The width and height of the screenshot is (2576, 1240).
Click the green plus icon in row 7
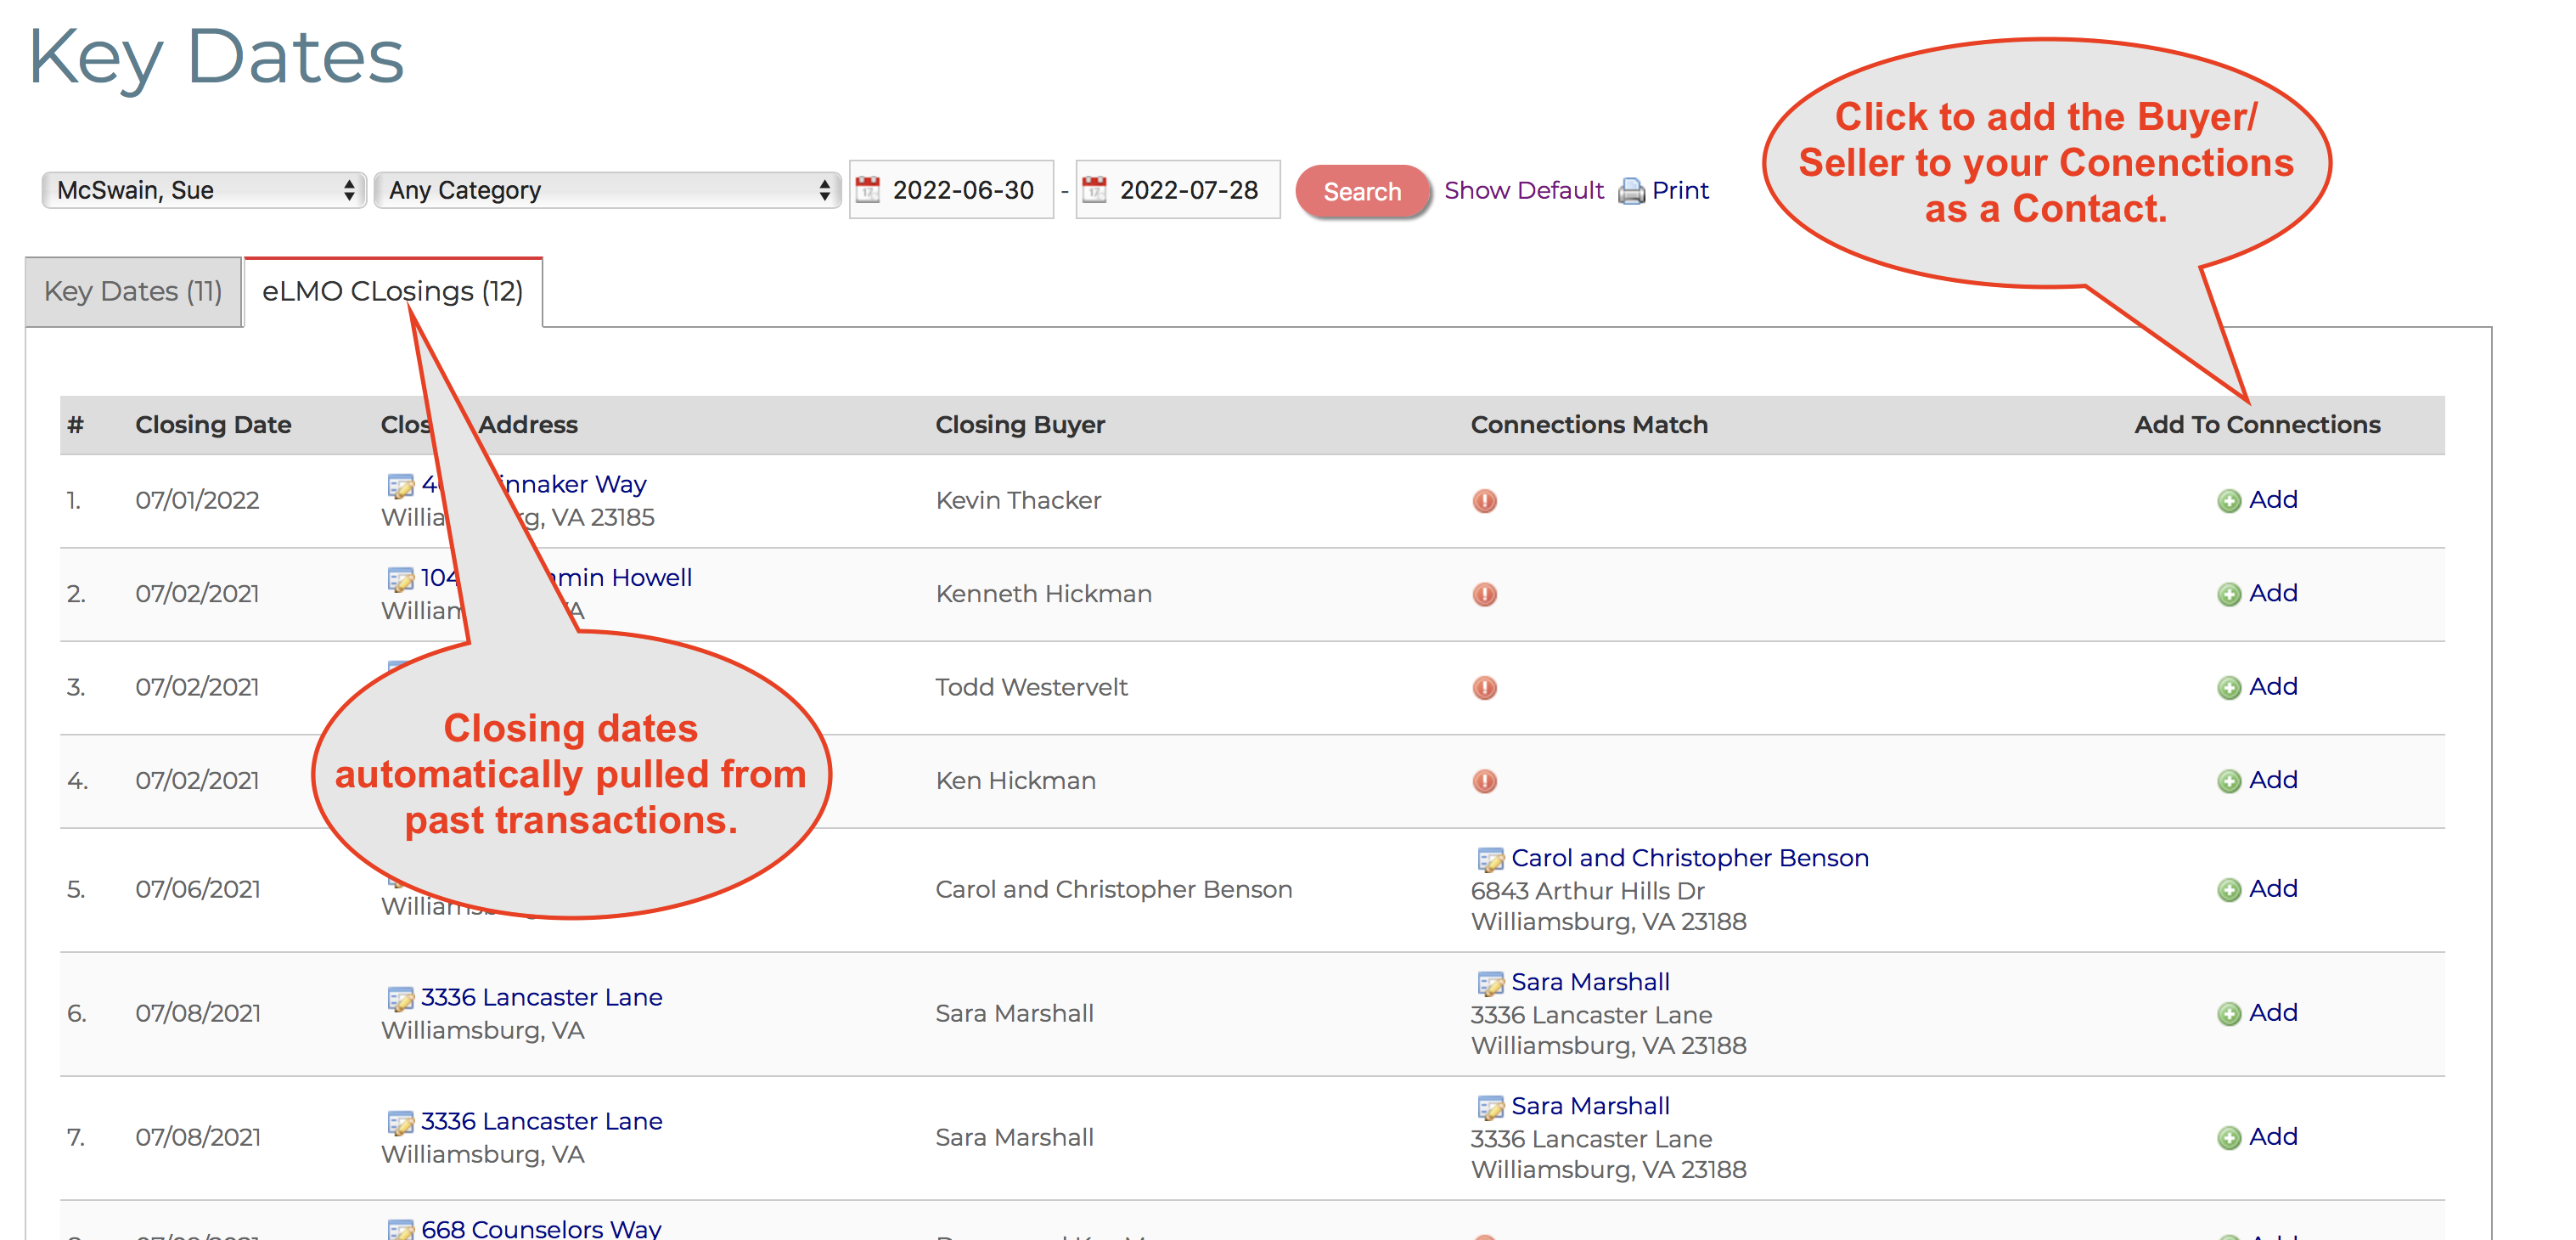(2230, 1137)
